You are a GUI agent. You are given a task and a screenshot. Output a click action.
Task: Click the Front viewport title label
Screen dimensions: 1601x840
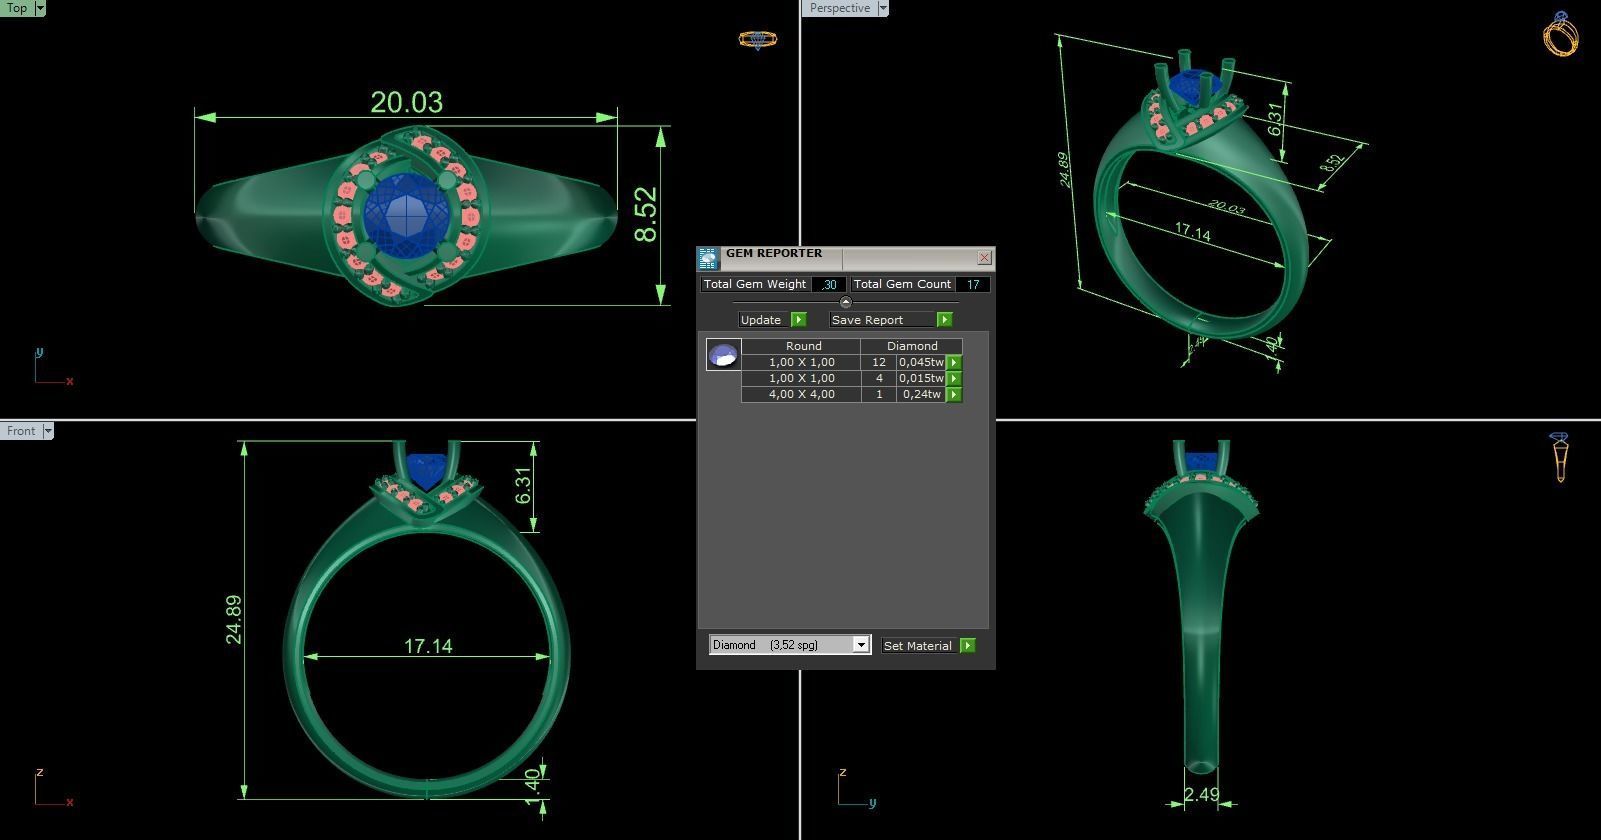click(21, 431)
